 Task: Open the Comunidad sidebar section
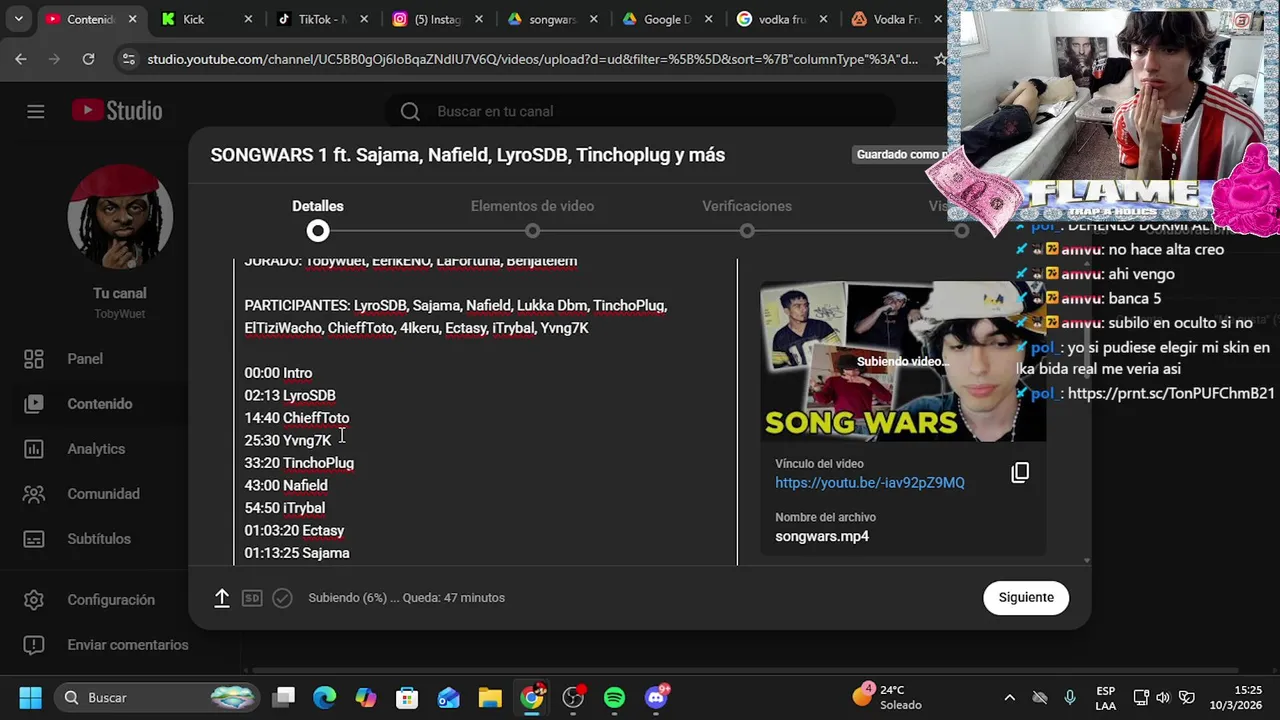click(103, 494)
